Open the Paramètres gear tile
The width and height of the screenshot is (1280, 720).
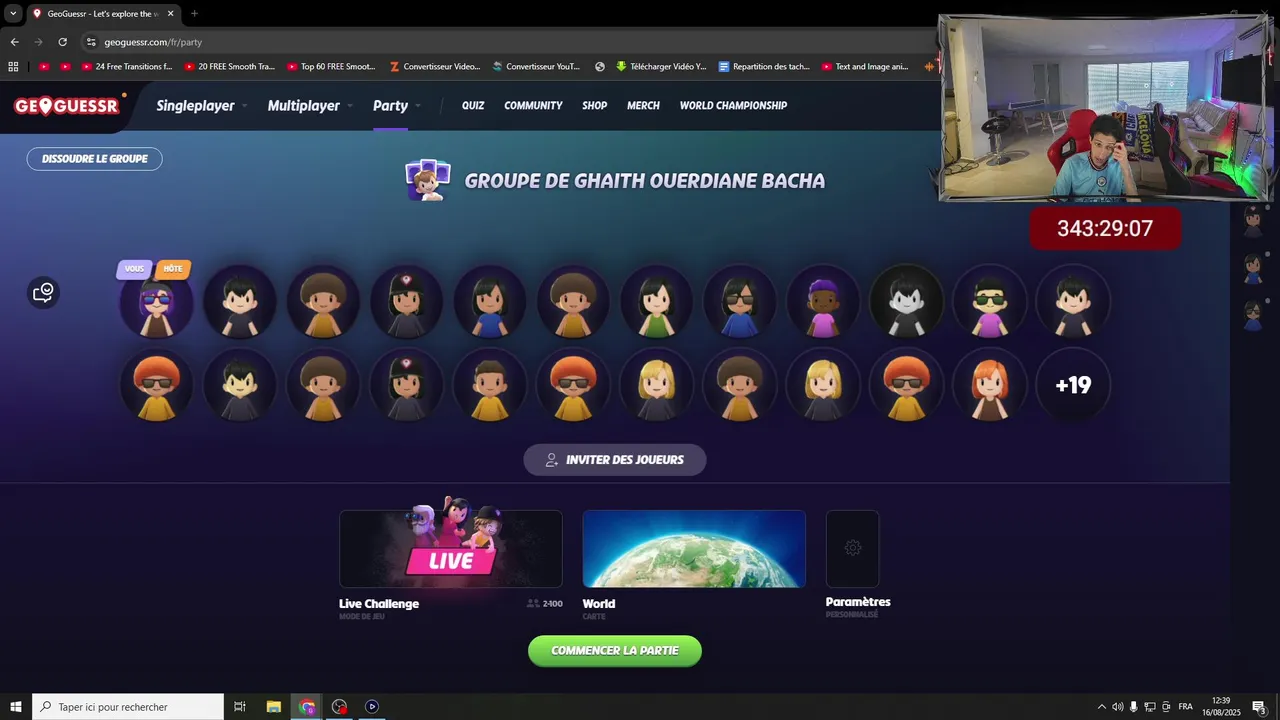coord(852,548)
